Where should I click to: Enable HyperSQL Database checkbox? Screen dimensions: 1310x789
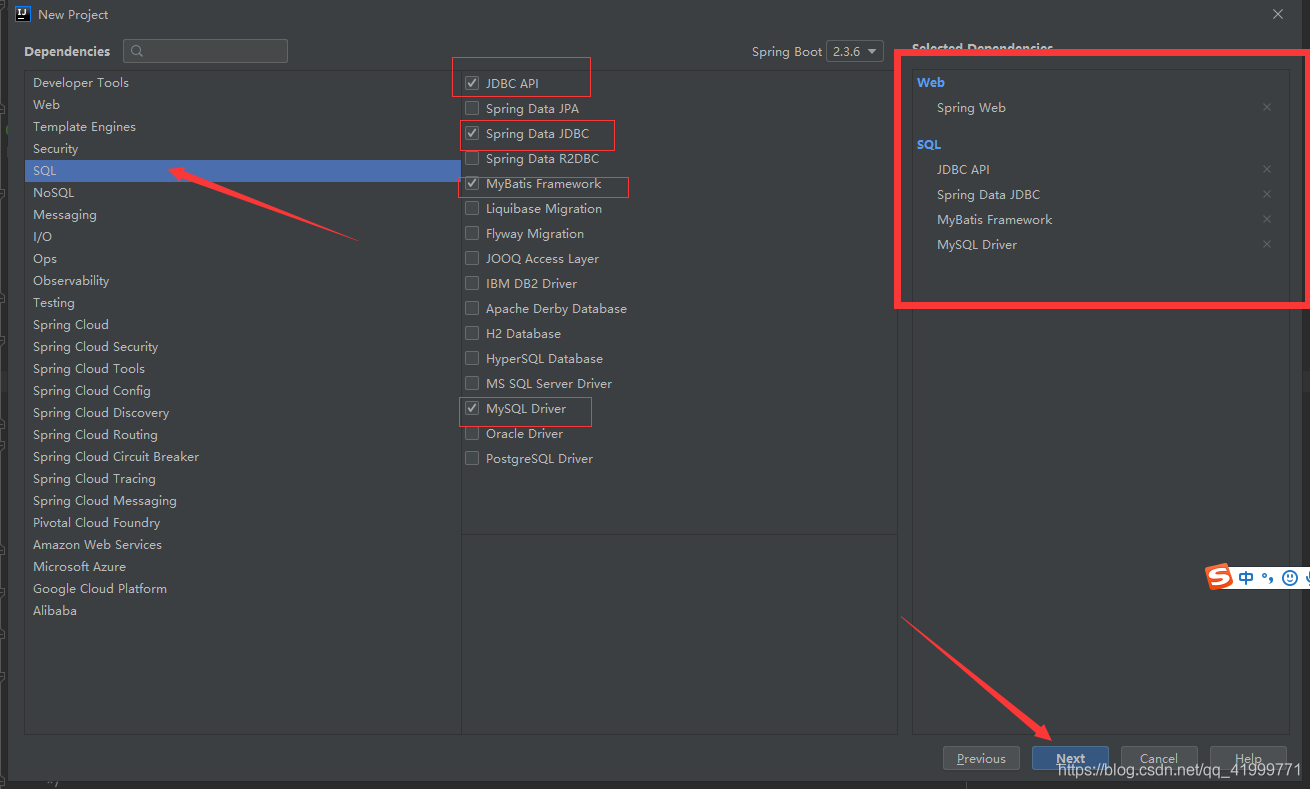coord(472,358)
